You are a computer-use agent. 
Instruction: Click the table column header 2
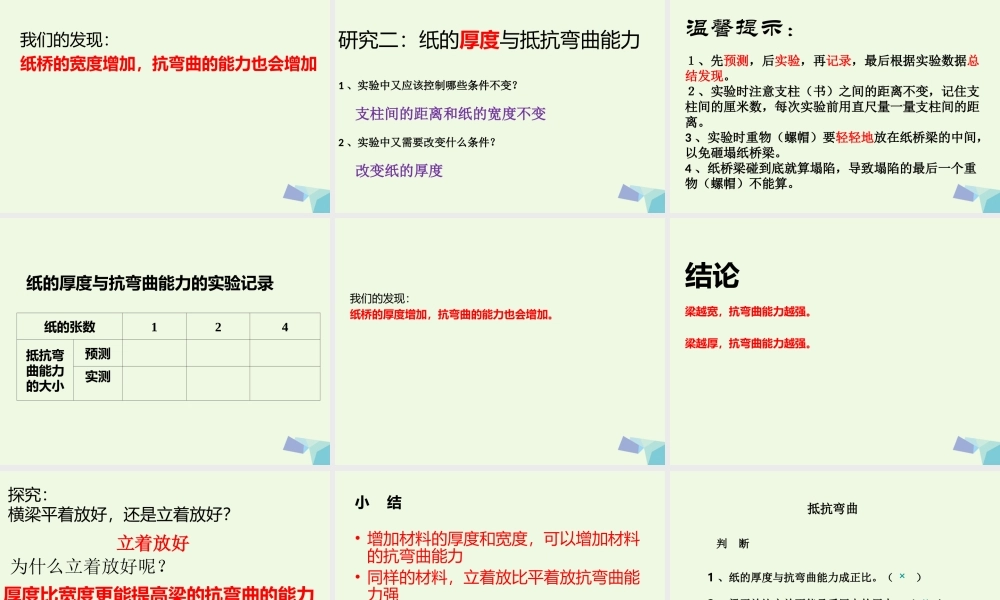coord(218,327)
